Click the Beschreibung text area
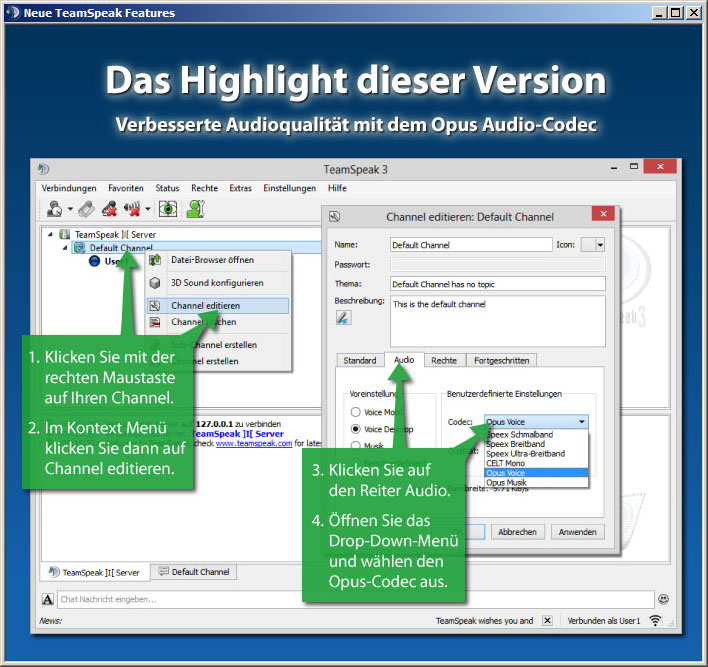 (498, 321)
